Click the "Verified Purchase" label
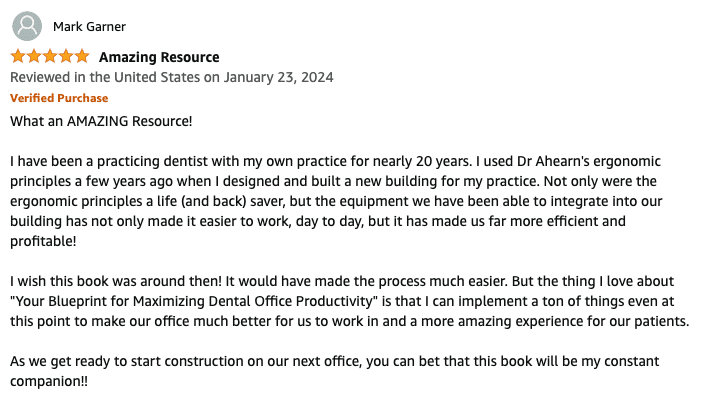Screen dimensions: 710x400 [59, 98]
